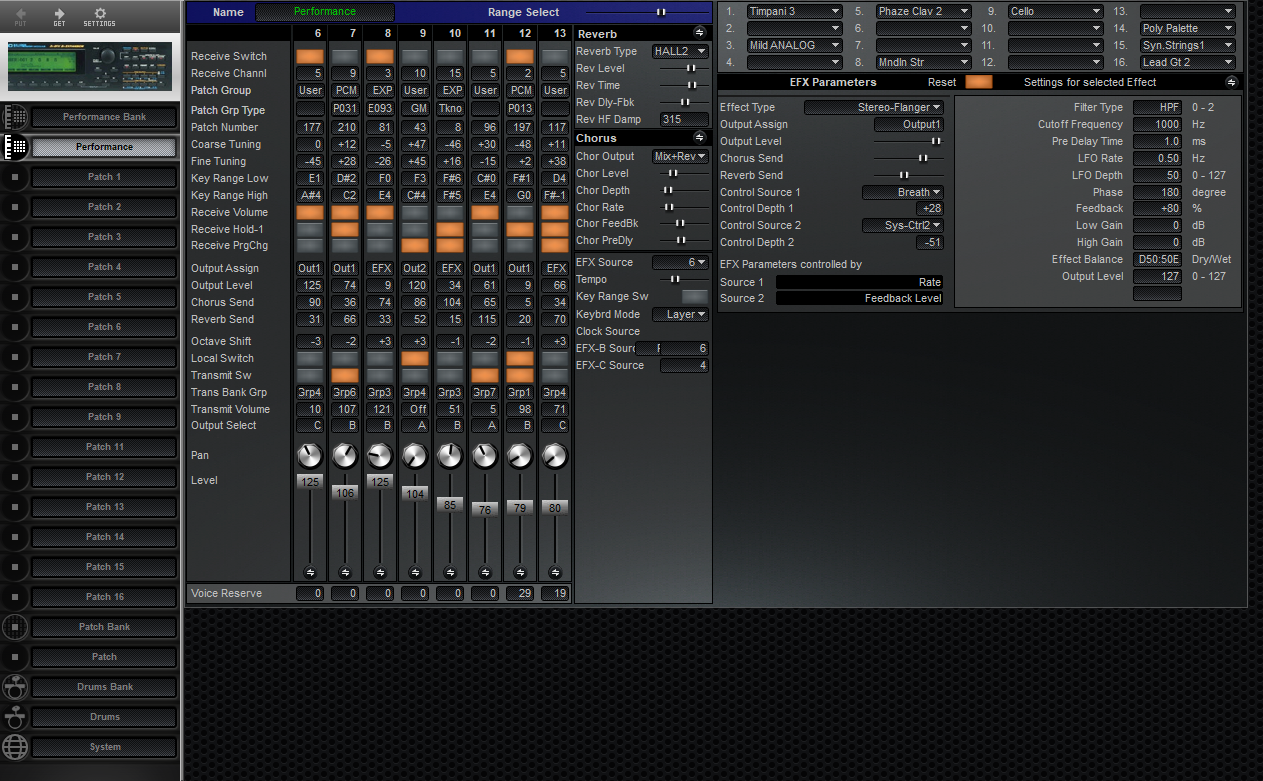Click the Patch button in sidebar

105,657
